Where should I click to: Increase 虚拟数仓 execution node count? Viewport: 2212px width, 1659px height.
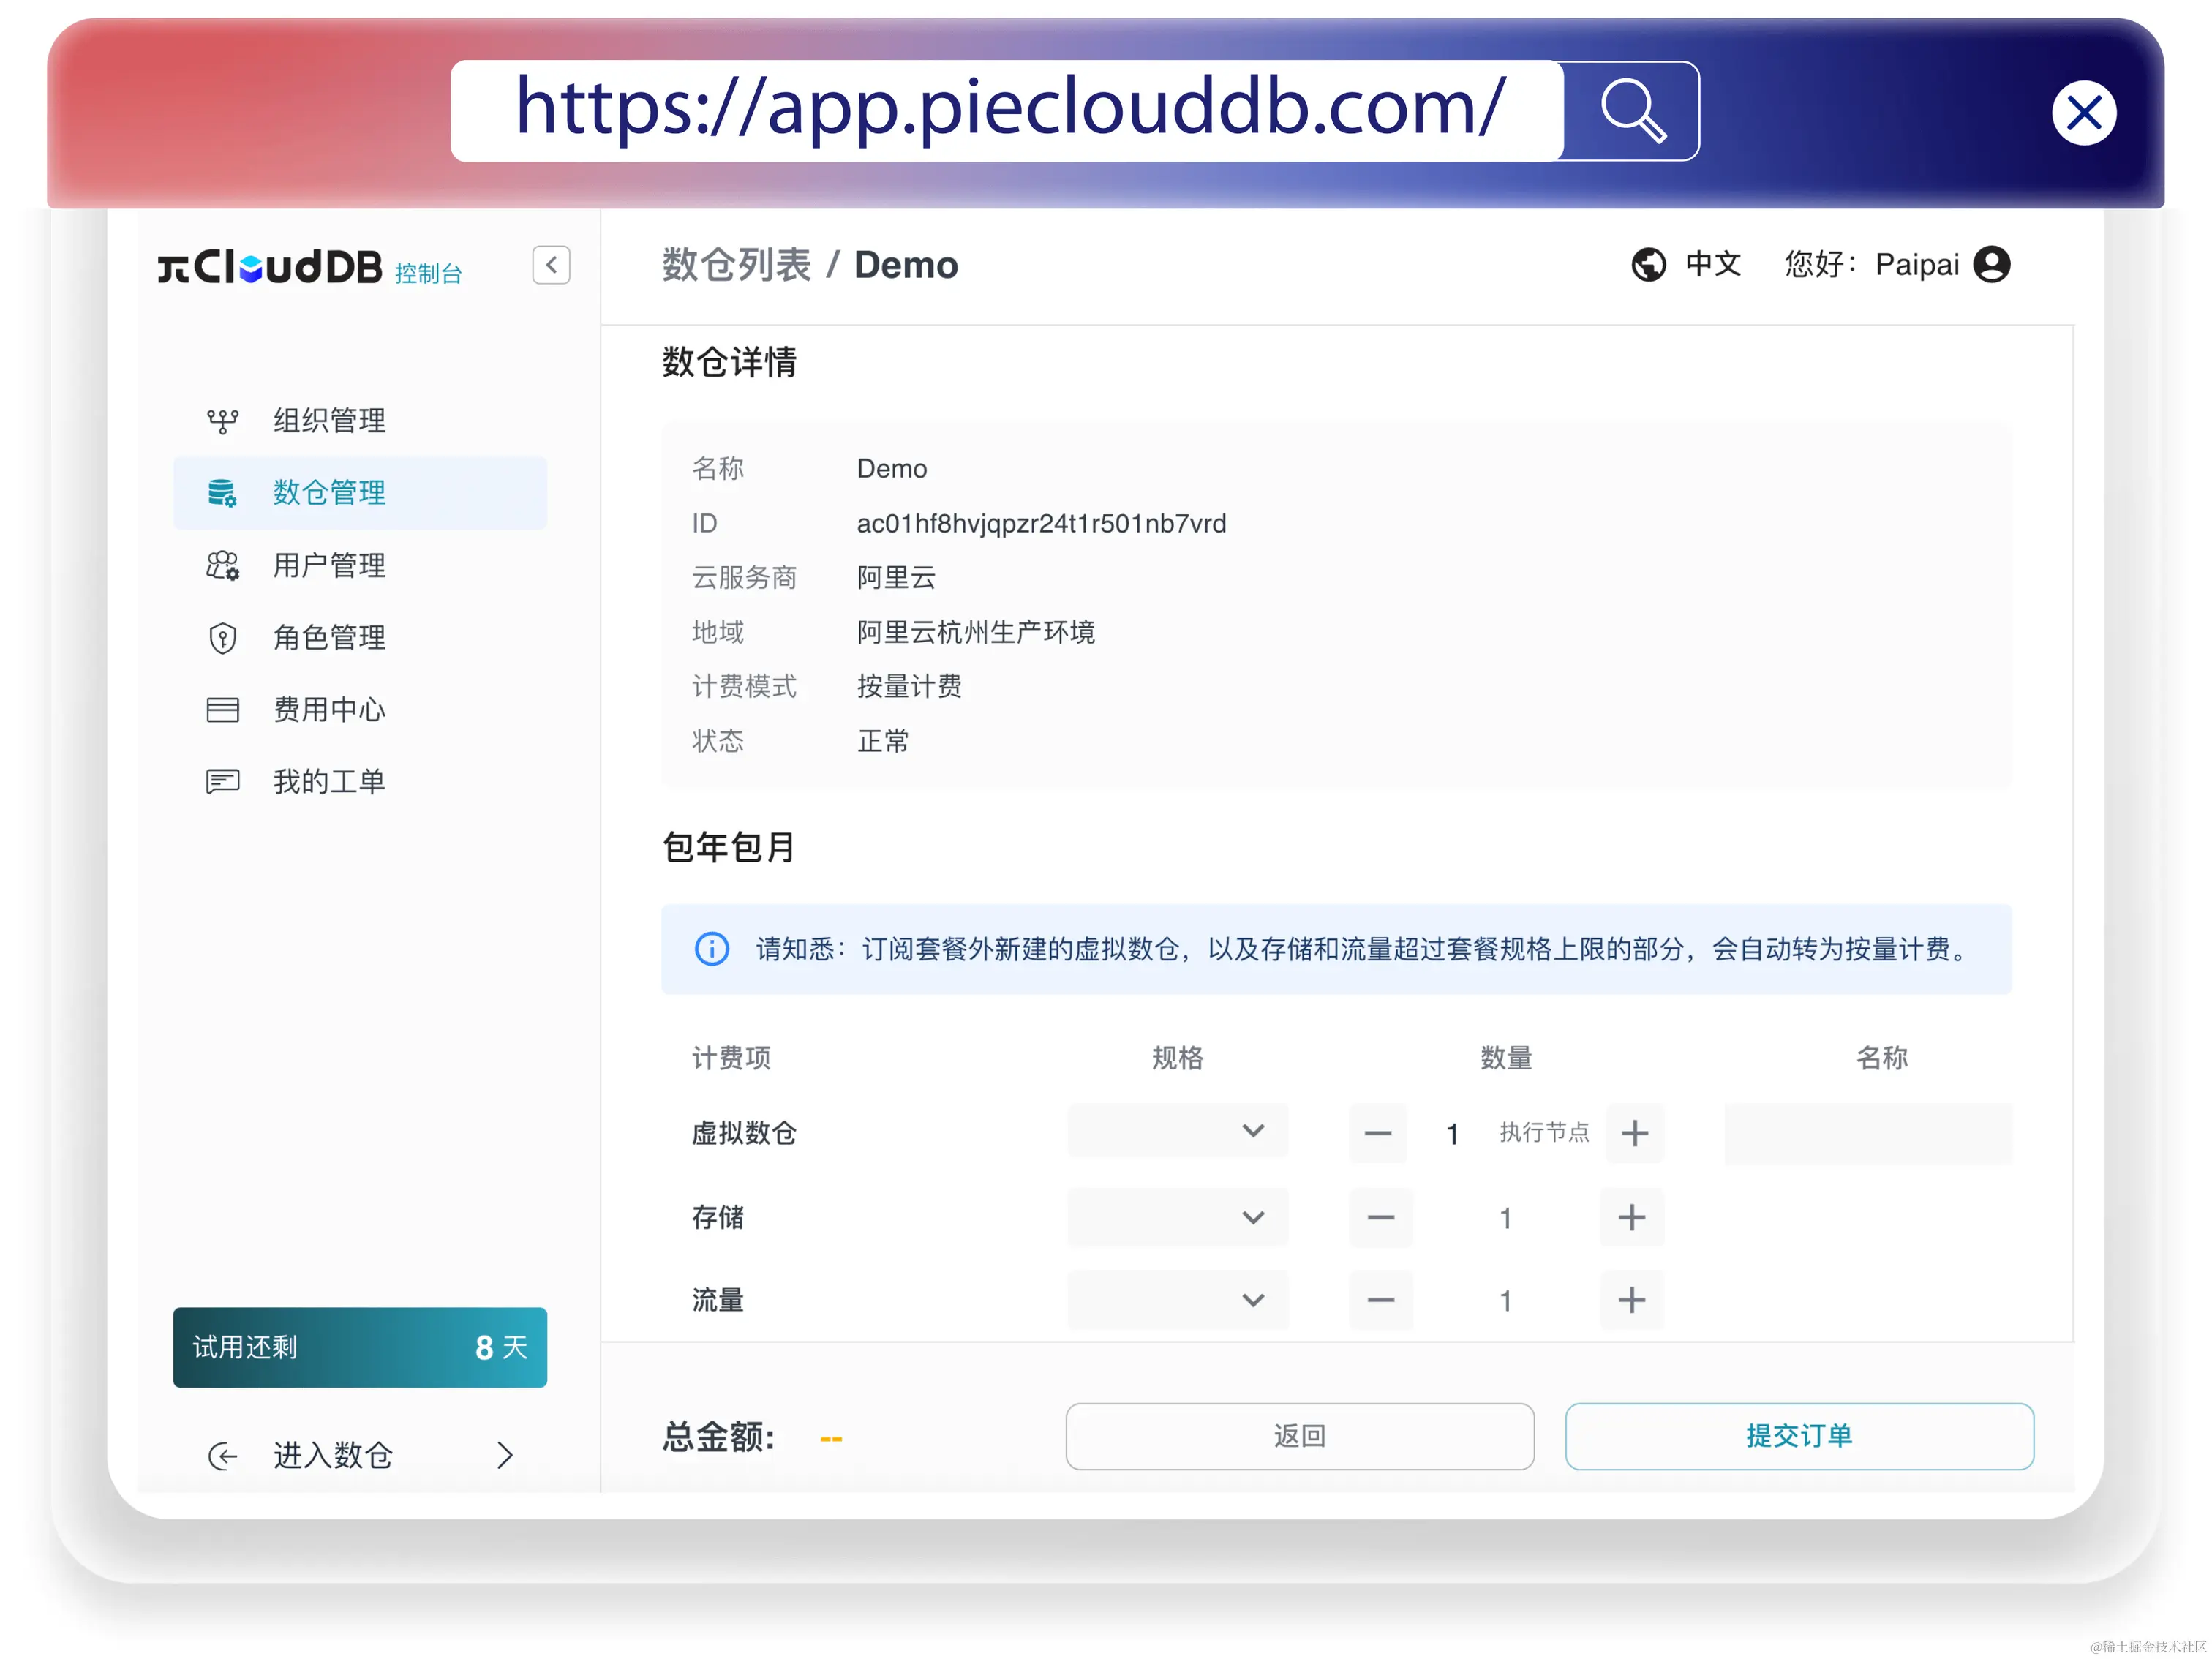coord(1635,1134)
